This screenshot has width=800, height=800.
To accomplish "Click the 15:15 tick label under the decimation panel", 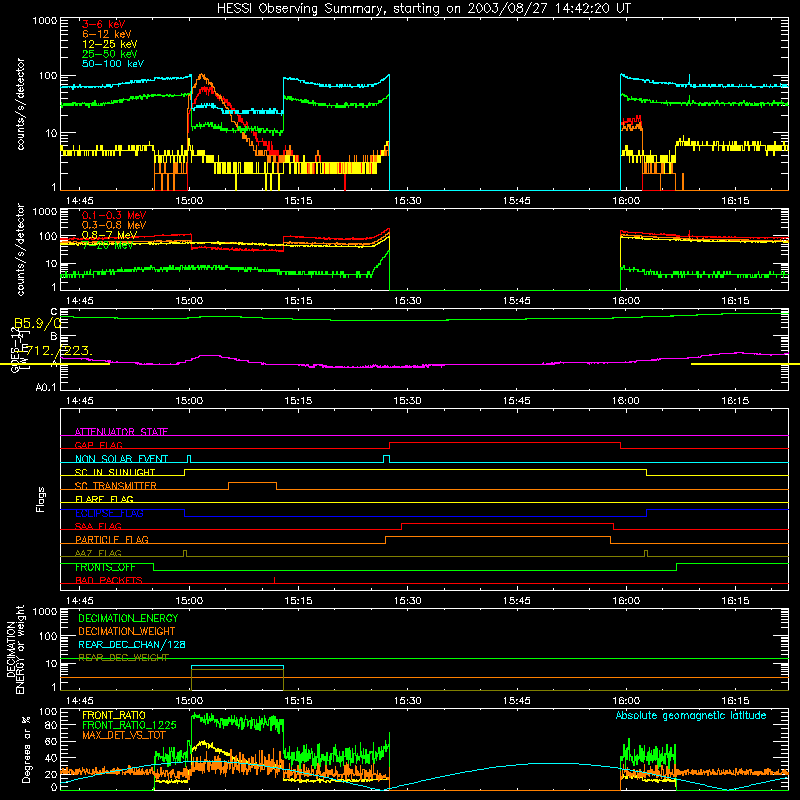I will point(298,701).
